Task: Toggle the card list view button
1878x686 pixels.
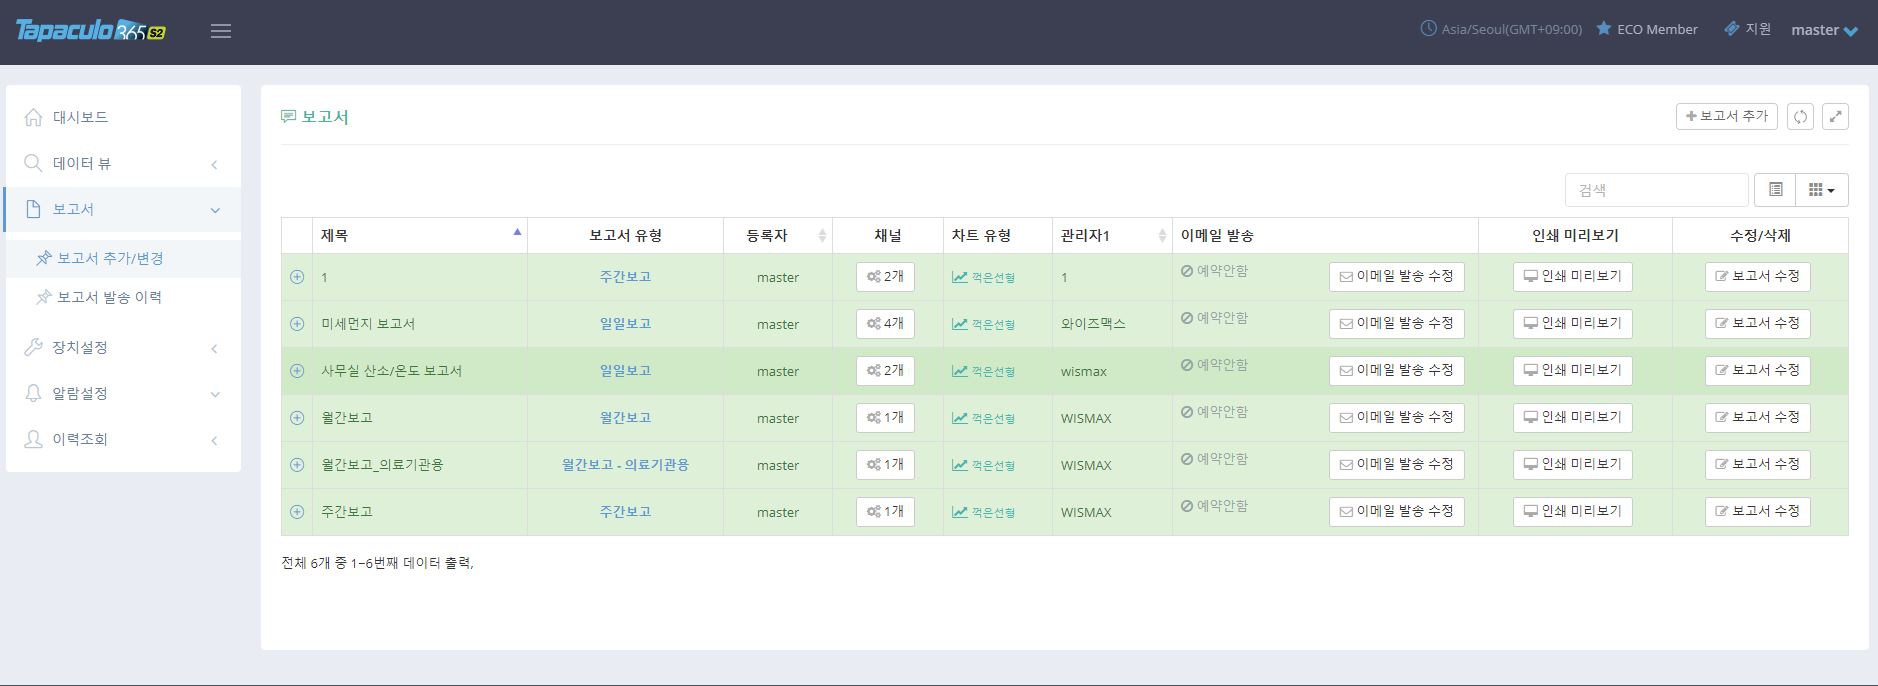Action: tap(1776, 190)
